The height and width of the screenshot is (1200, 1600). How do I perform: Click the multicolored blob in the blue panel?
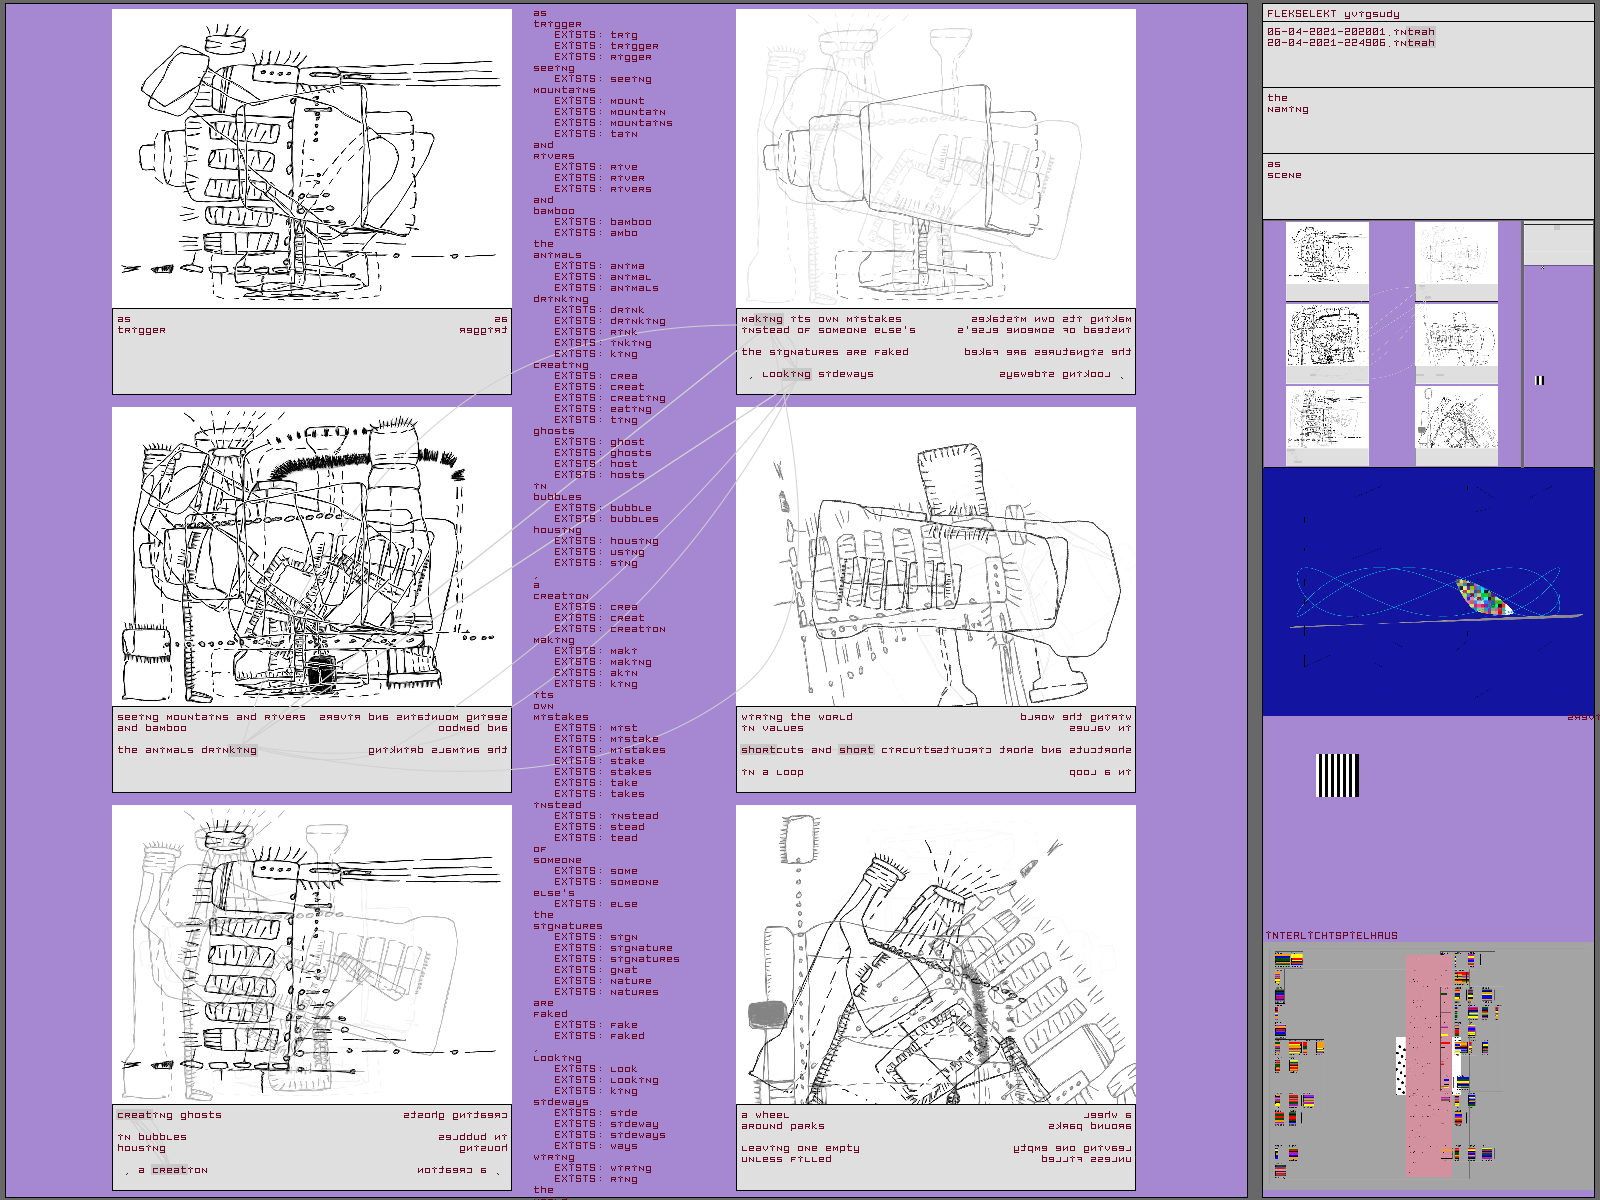click(1483, 596)
